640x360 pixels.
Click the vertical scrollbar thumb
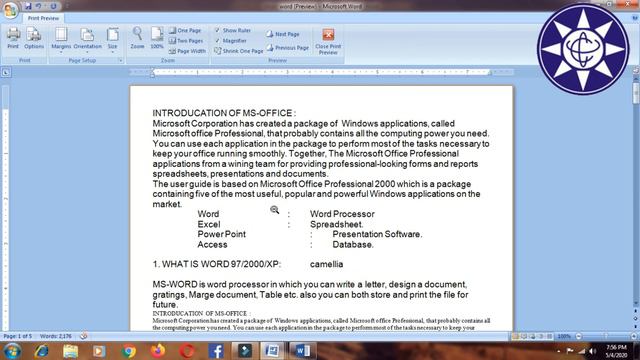click(636, 93)
